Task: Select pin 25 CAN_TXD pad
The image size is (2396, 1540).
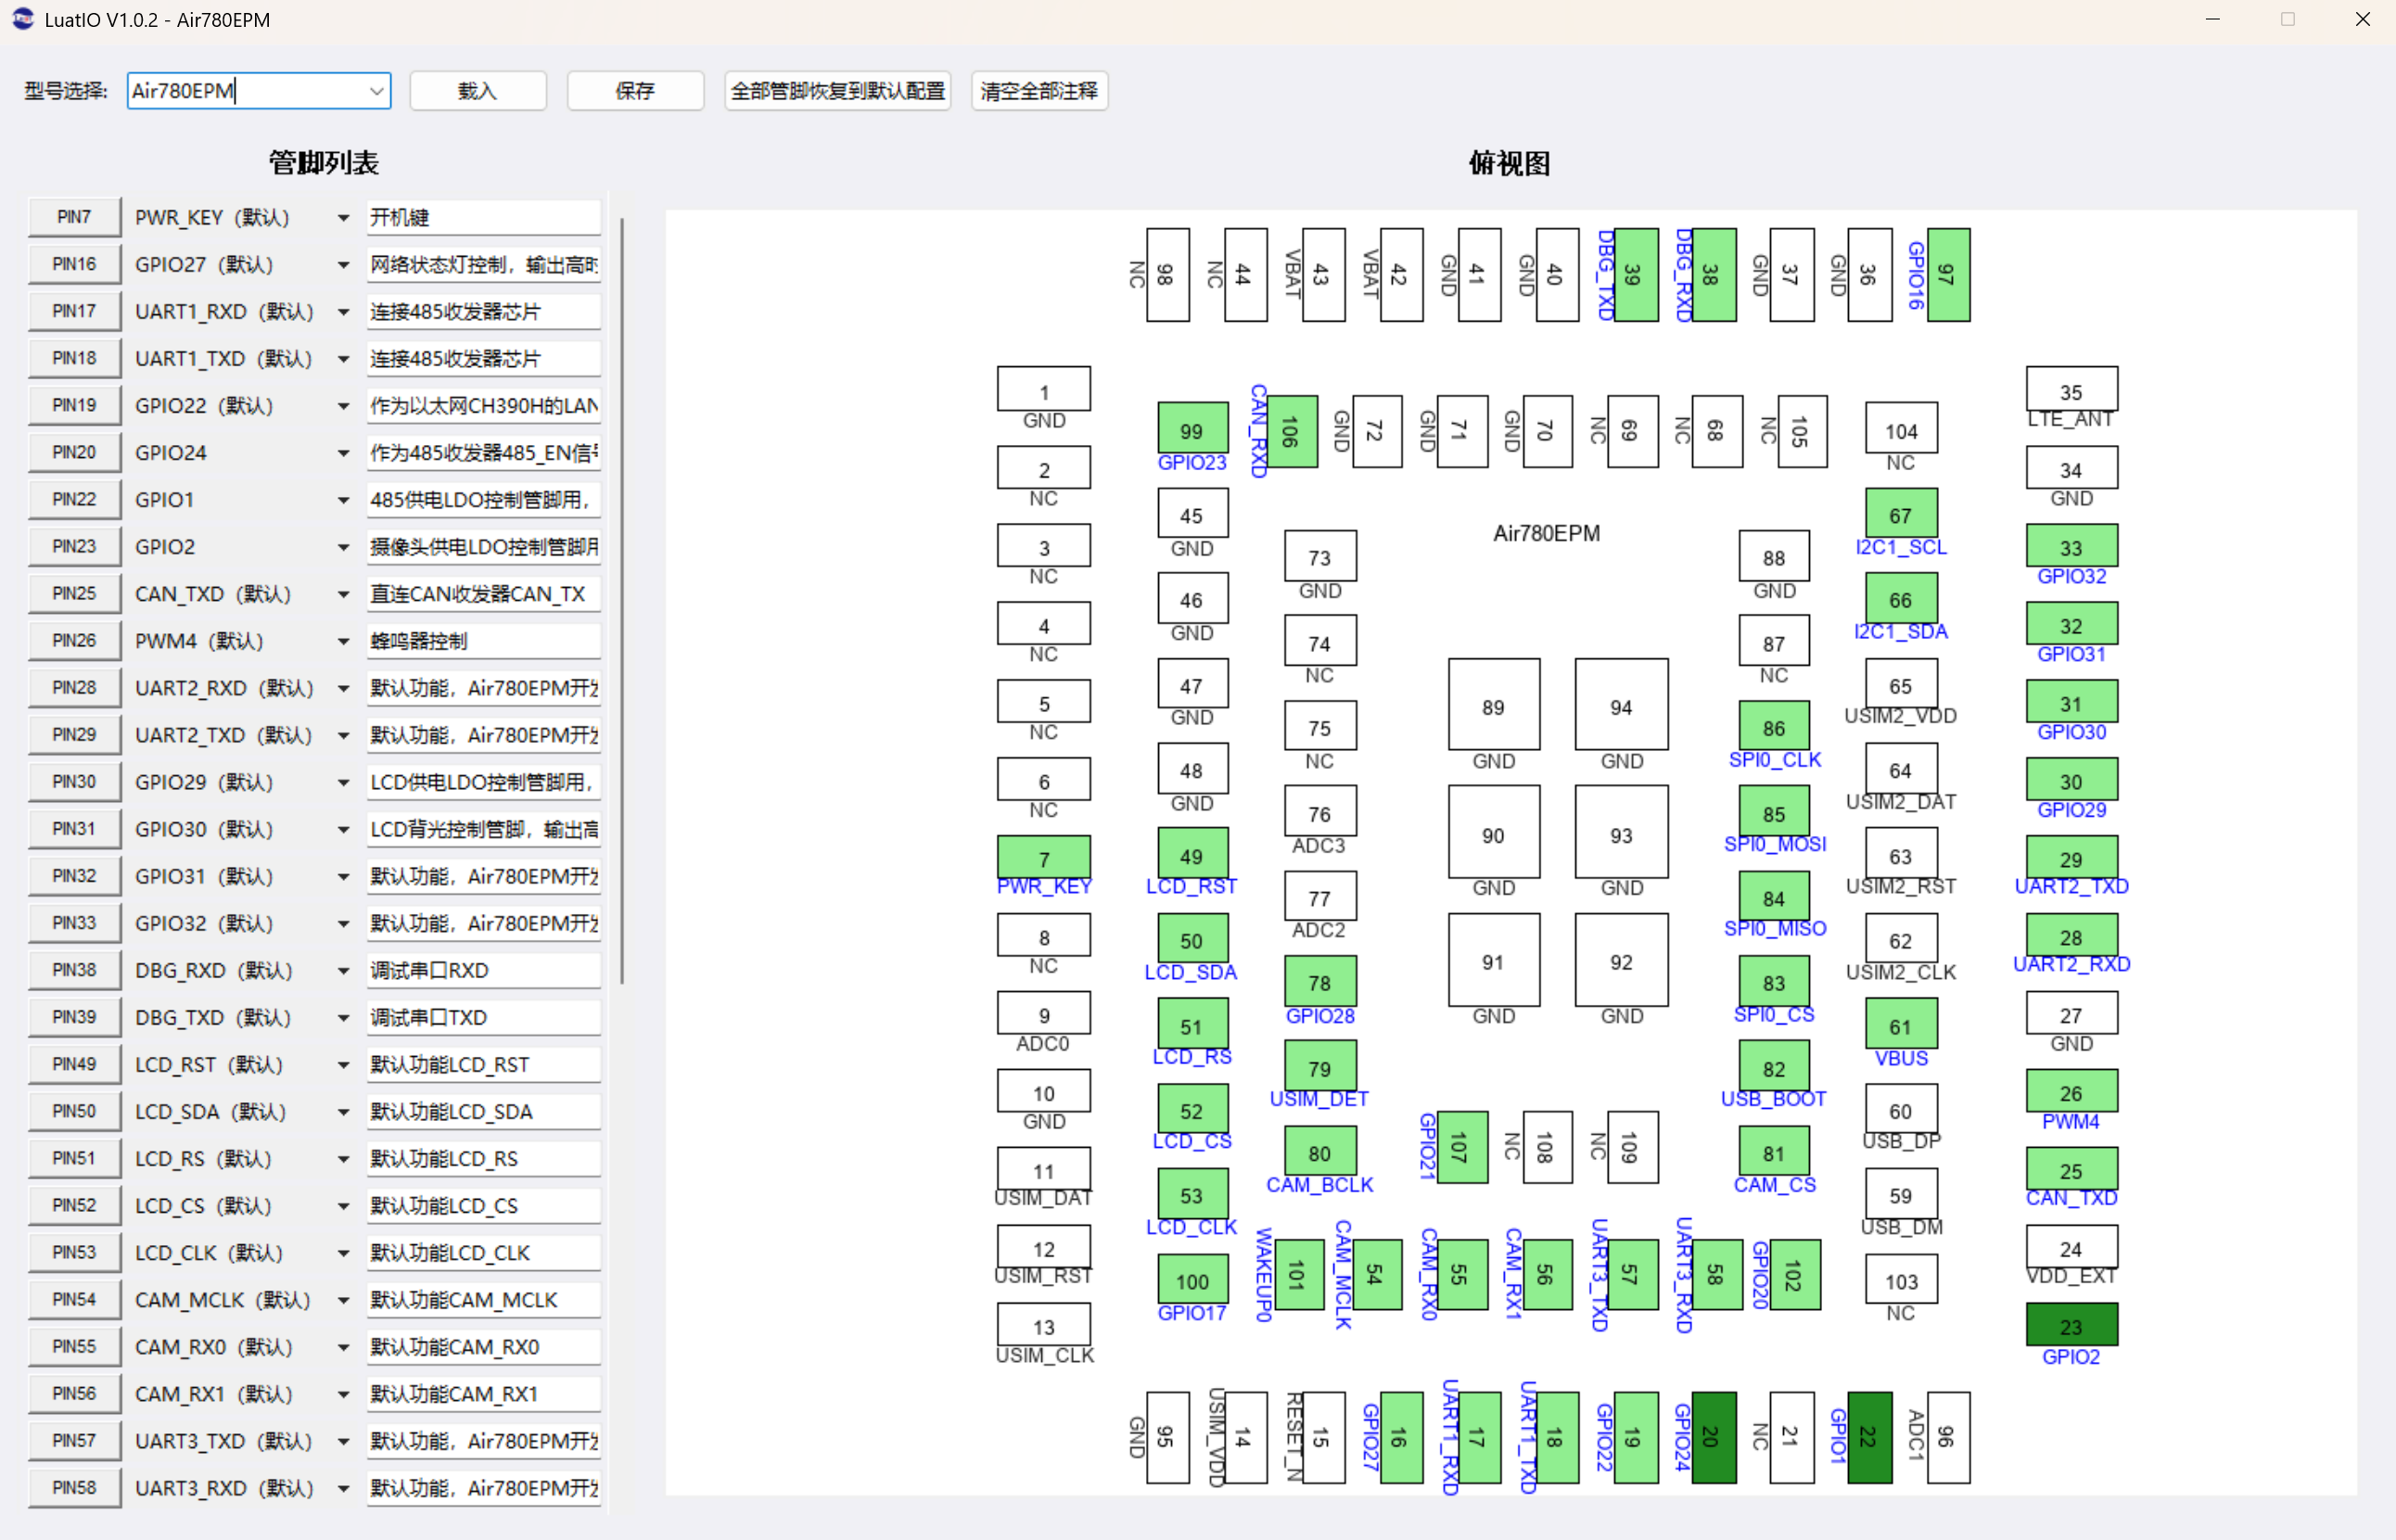Action: [x=2071, y=1170]
